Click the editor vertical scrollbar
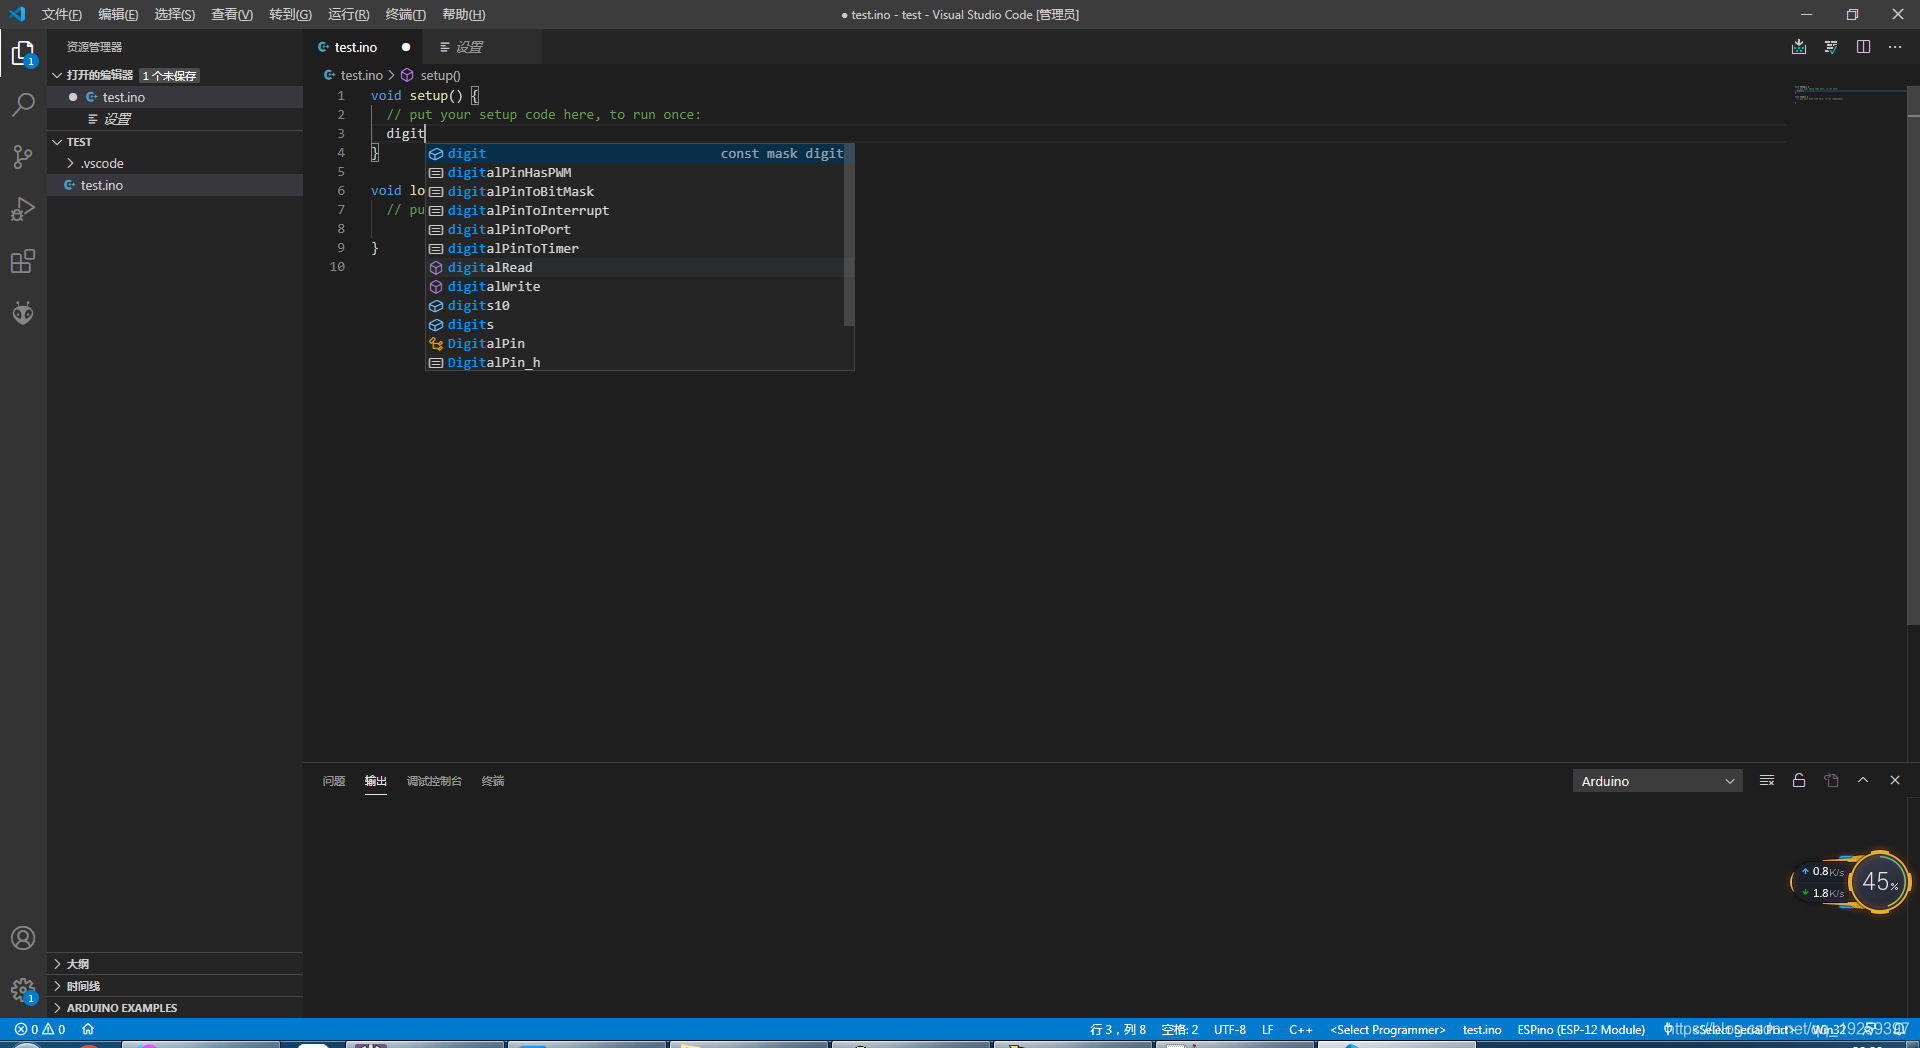This screenshot has height=1048, width=1920. [1913, 355]
